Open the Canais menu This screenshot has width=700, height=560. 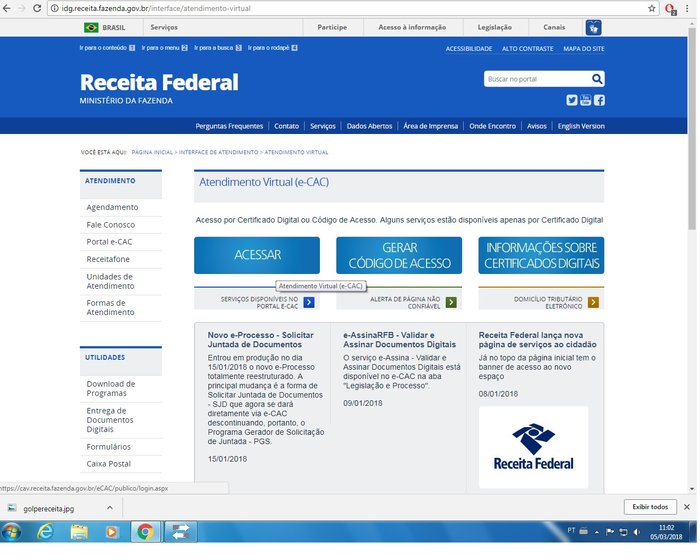tap(554, 27)
